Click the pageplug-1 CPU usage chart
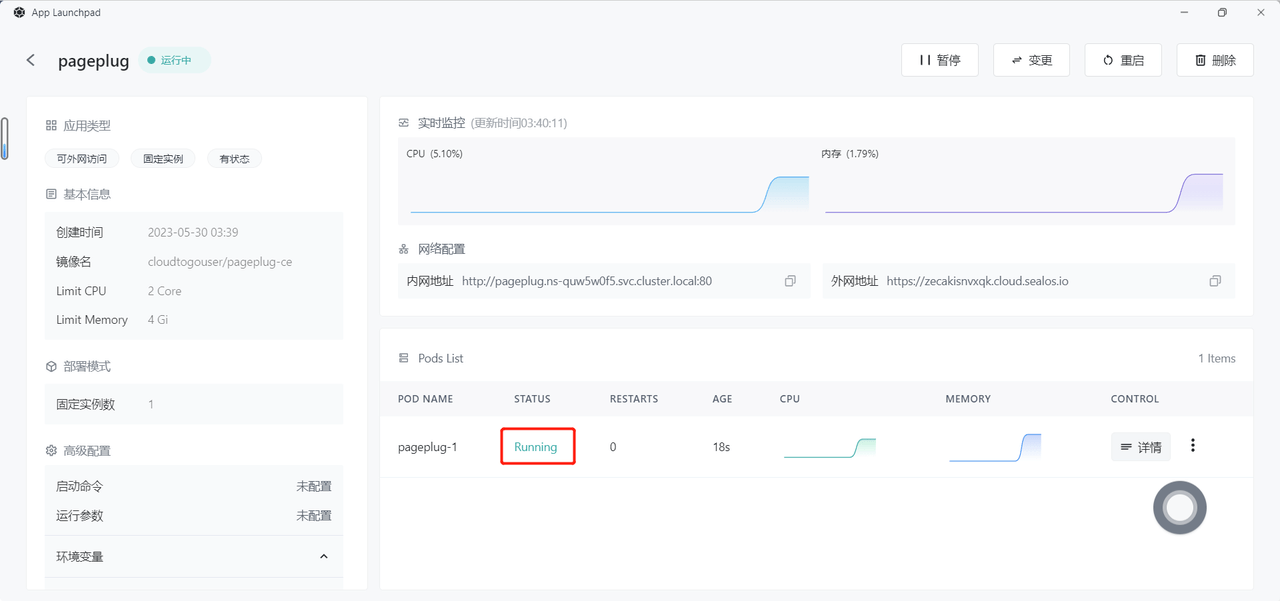Viewport: 1280px width, 601px height. pyautogui.click(x=829, y=447)
